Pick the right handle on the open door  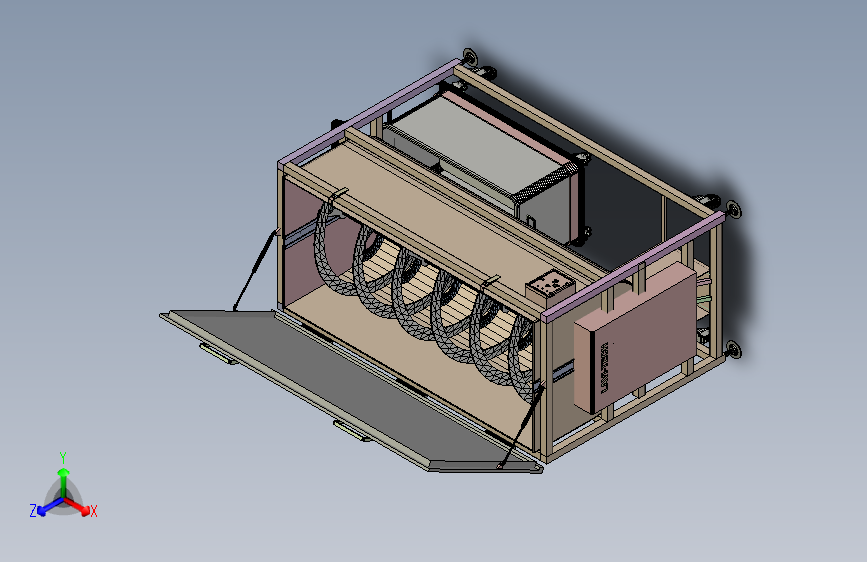click(x=351, y=431)
